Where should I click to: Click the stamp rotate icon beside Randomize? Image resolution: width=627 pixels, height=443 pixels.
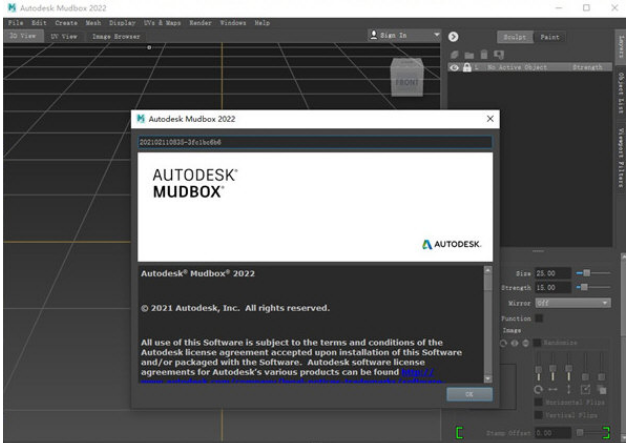click(503, 343)
